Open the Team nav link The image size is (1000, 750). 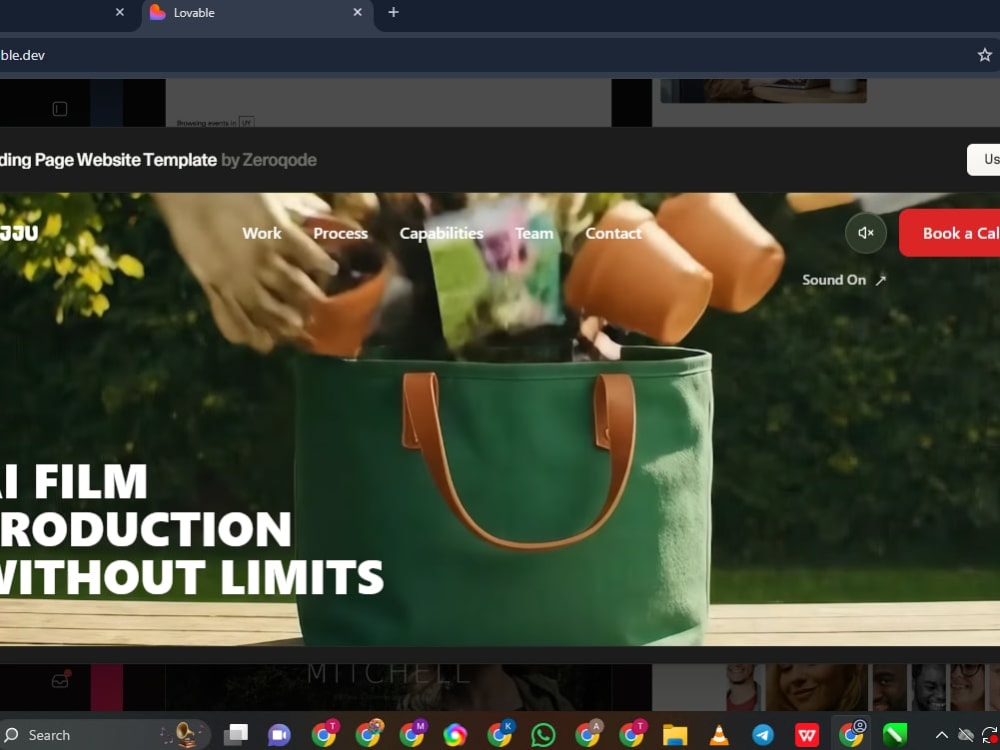(534, 233)
